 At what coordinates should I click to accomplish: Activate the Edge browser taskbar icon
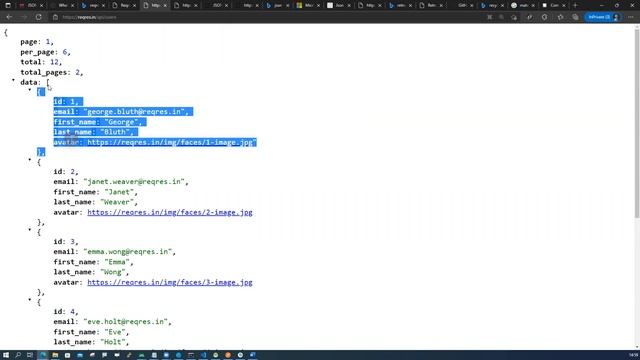pos(43,355)
